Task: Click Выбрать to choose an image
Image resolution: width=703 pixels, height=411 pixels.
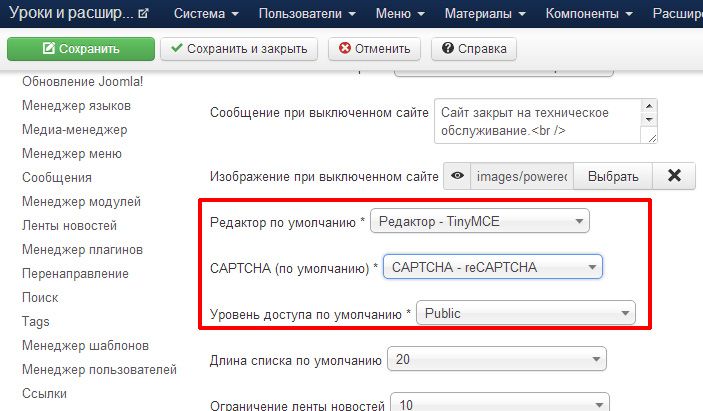Action: pos(612,176)
